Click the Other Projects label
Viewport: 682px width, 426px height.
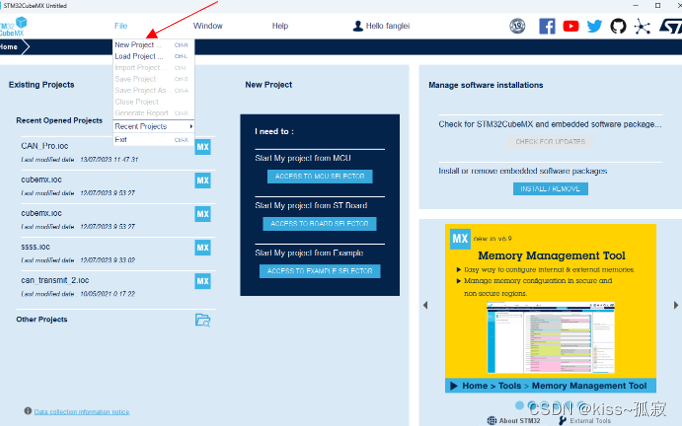42,319
